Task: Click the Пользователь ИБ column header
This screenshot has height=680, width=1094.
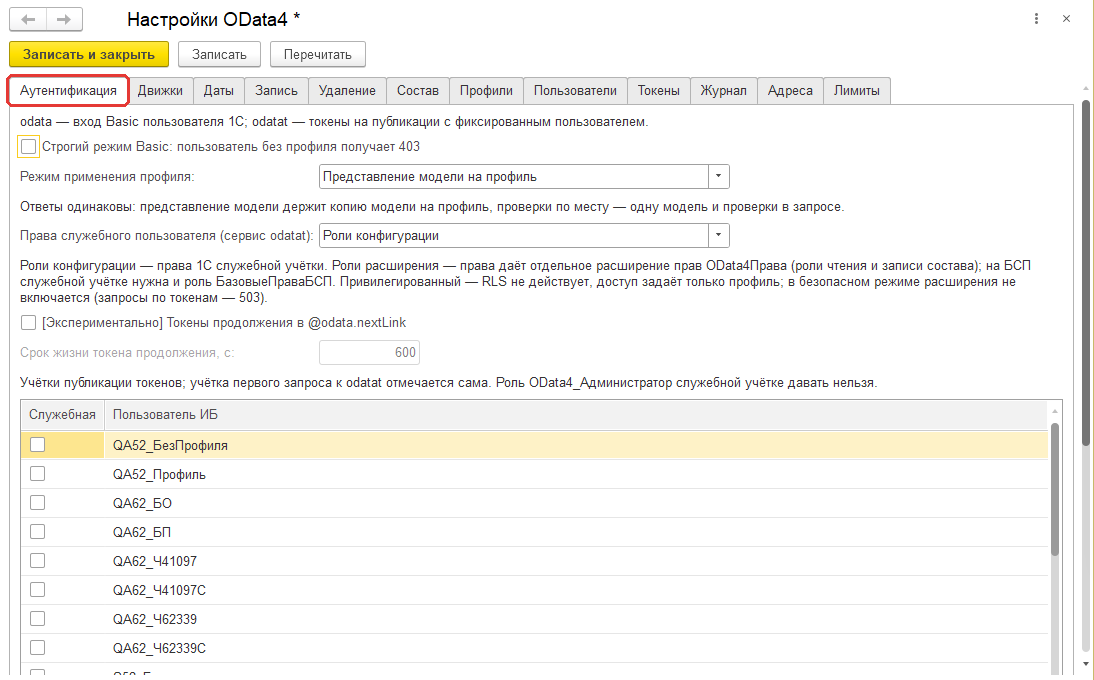Action: click(x=576, y=414)
